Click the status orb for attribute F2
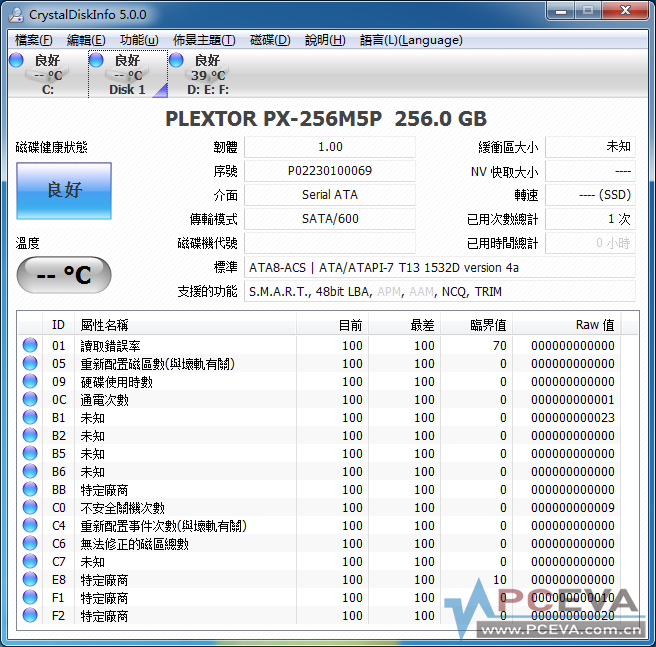The image size is (656, 647). 30,615
